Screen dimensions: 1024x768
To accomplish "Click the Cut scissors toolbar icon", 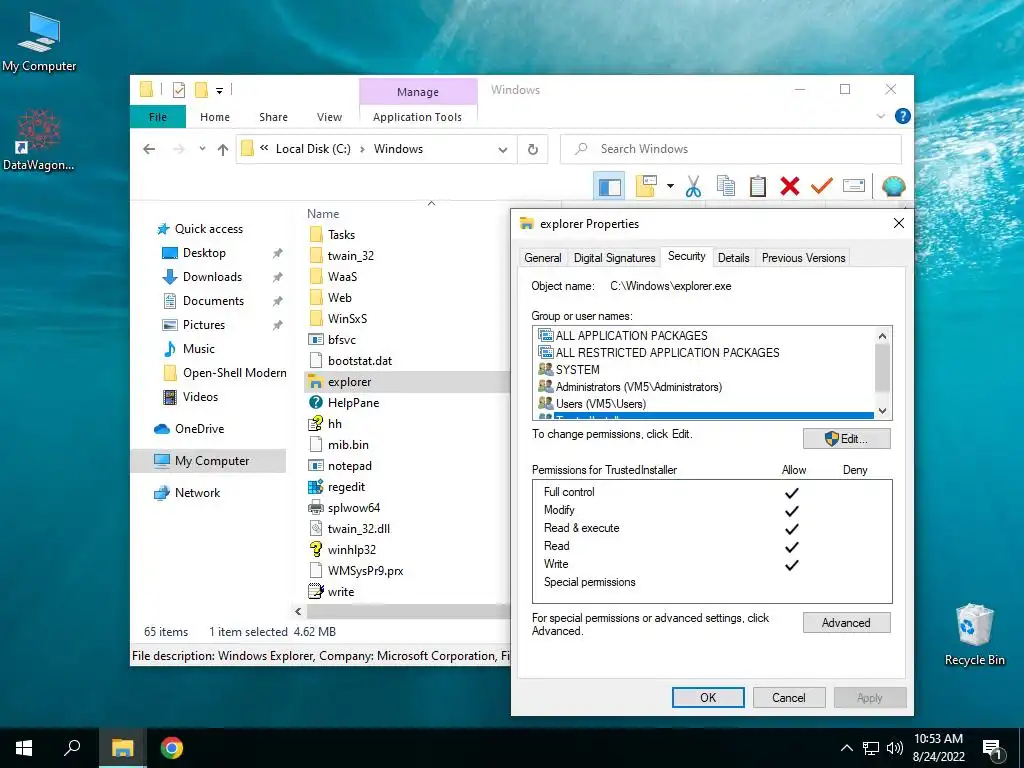I will point(694,186).
